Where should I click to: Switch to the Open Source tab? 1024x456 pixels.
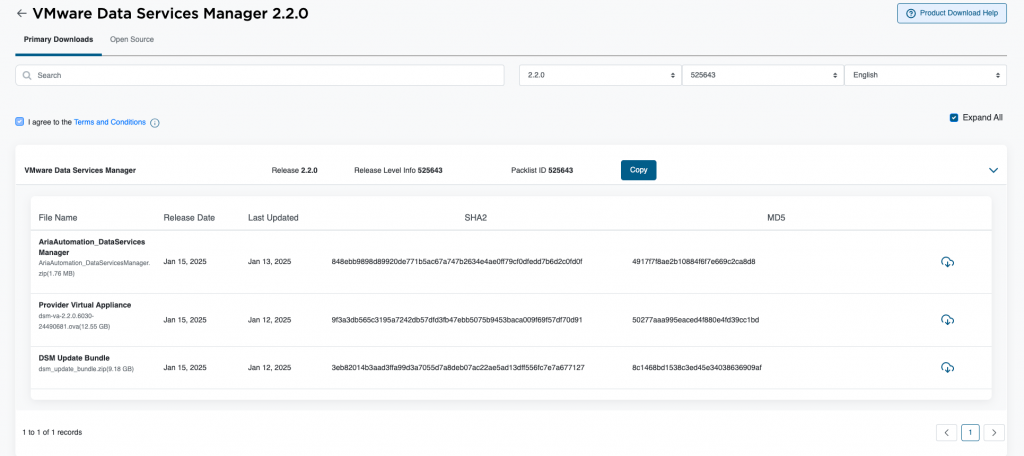tap(132, 39)
